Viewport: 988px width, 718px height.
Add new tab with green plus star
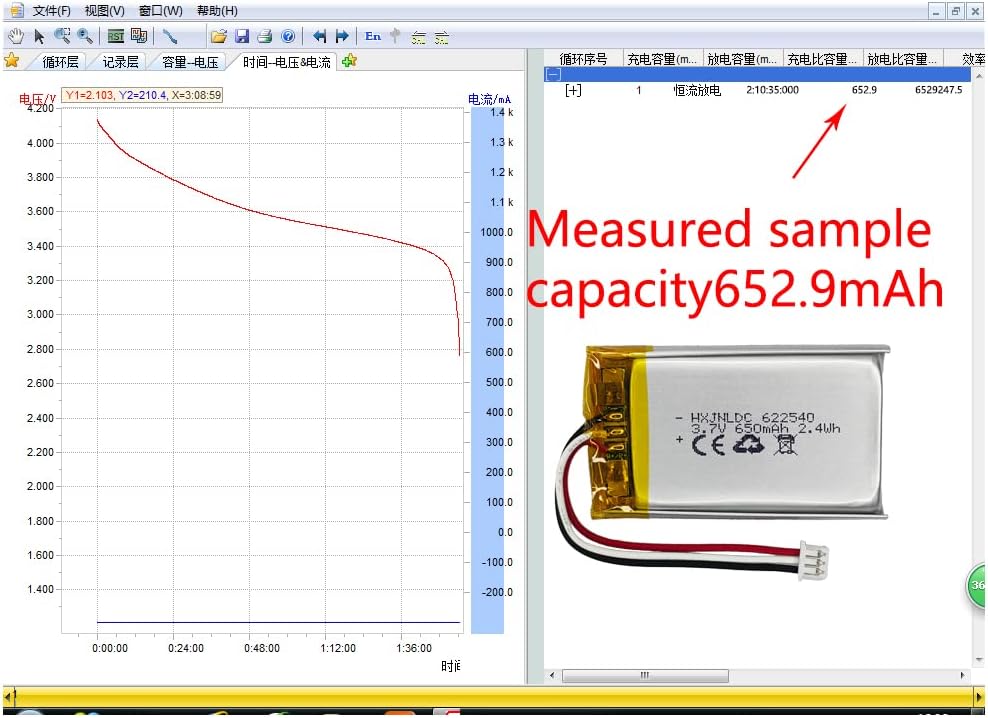click(x=349, y=61)
